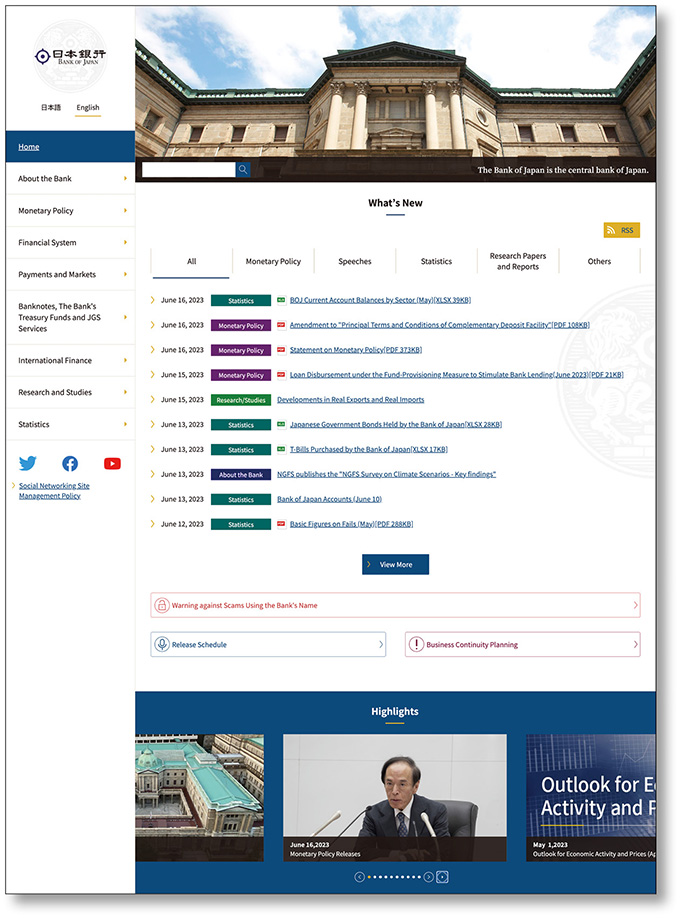680x918 pixels.
Task: Expand Payments and Markets arrow
Action: tap(125, 275)
